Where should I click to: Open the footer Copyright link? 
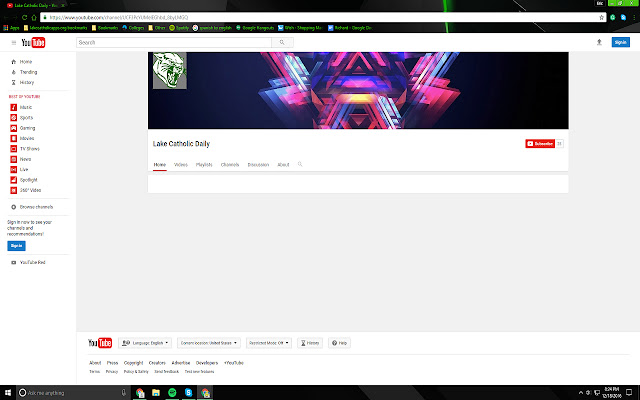click(133, 363)
